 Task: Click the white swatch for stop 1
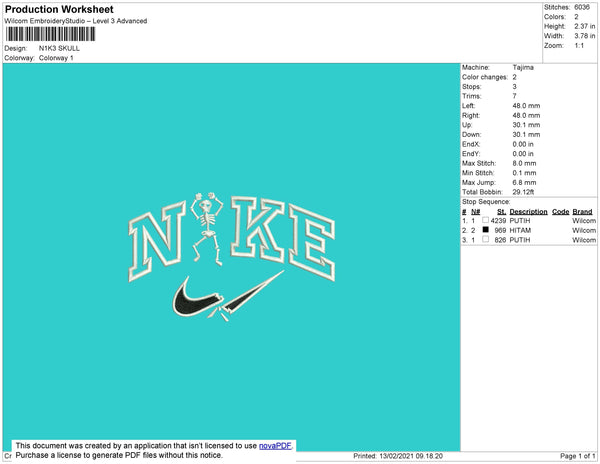click(486, 220)
